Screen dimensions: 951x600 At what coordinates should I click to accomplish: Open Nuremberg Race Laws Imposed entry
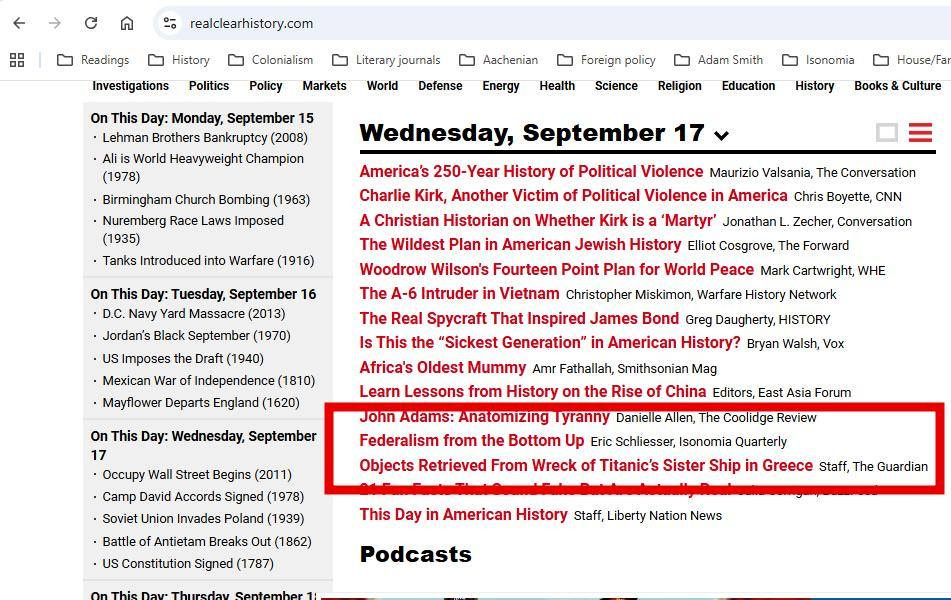[193, 229]
